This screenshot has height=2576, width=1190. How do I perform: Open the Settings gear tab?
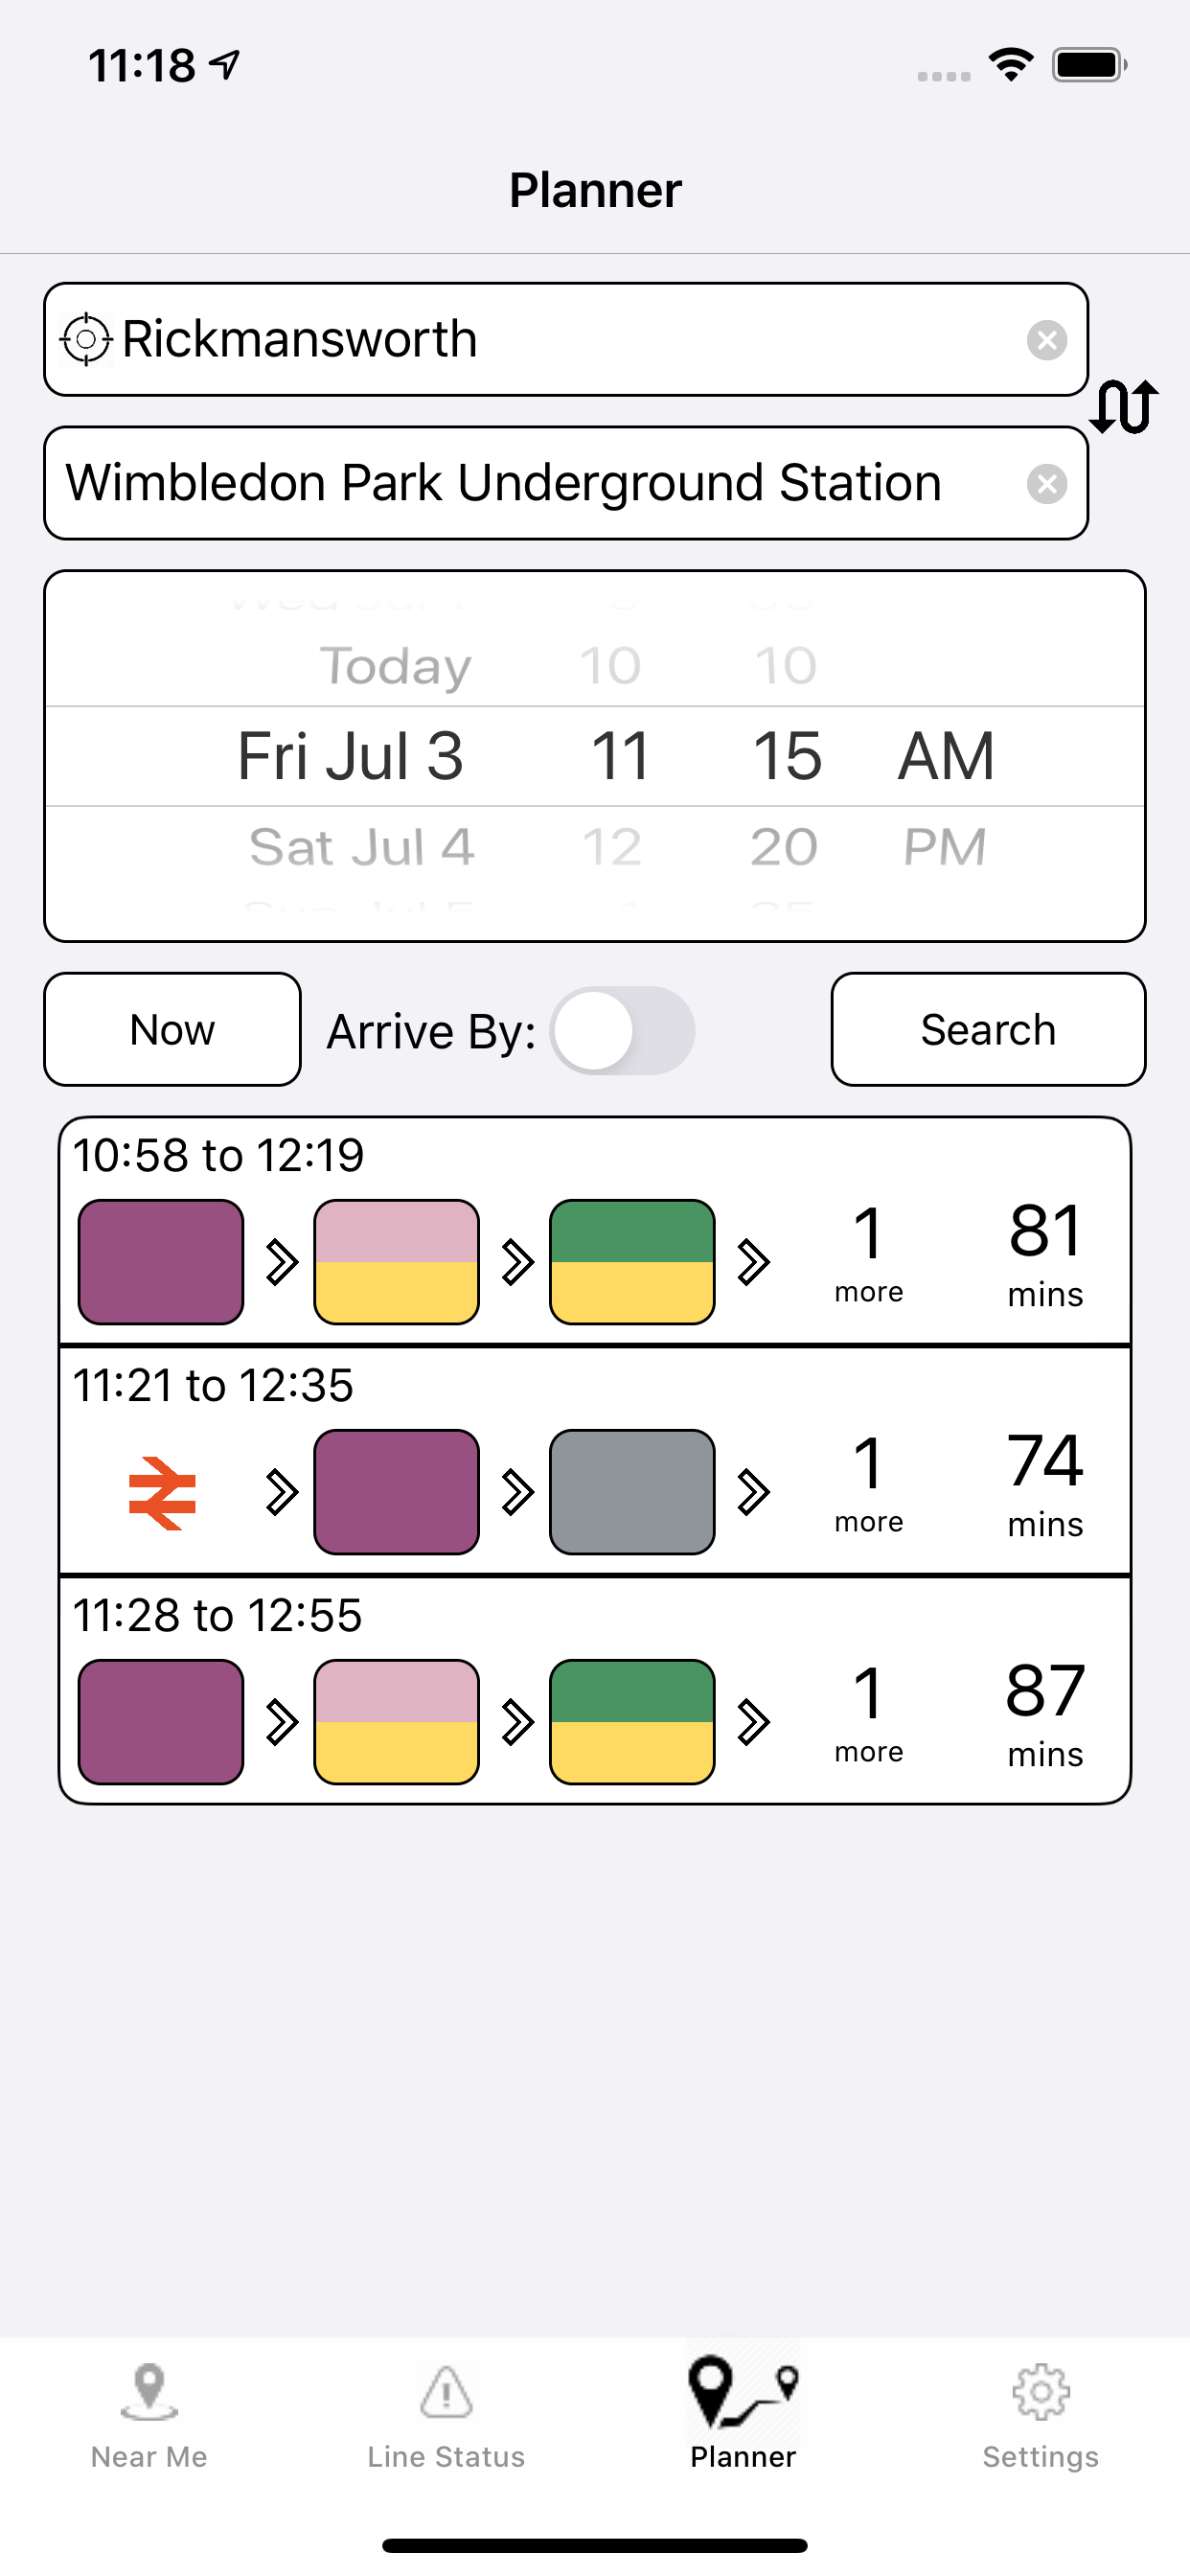(1040, 2416)
